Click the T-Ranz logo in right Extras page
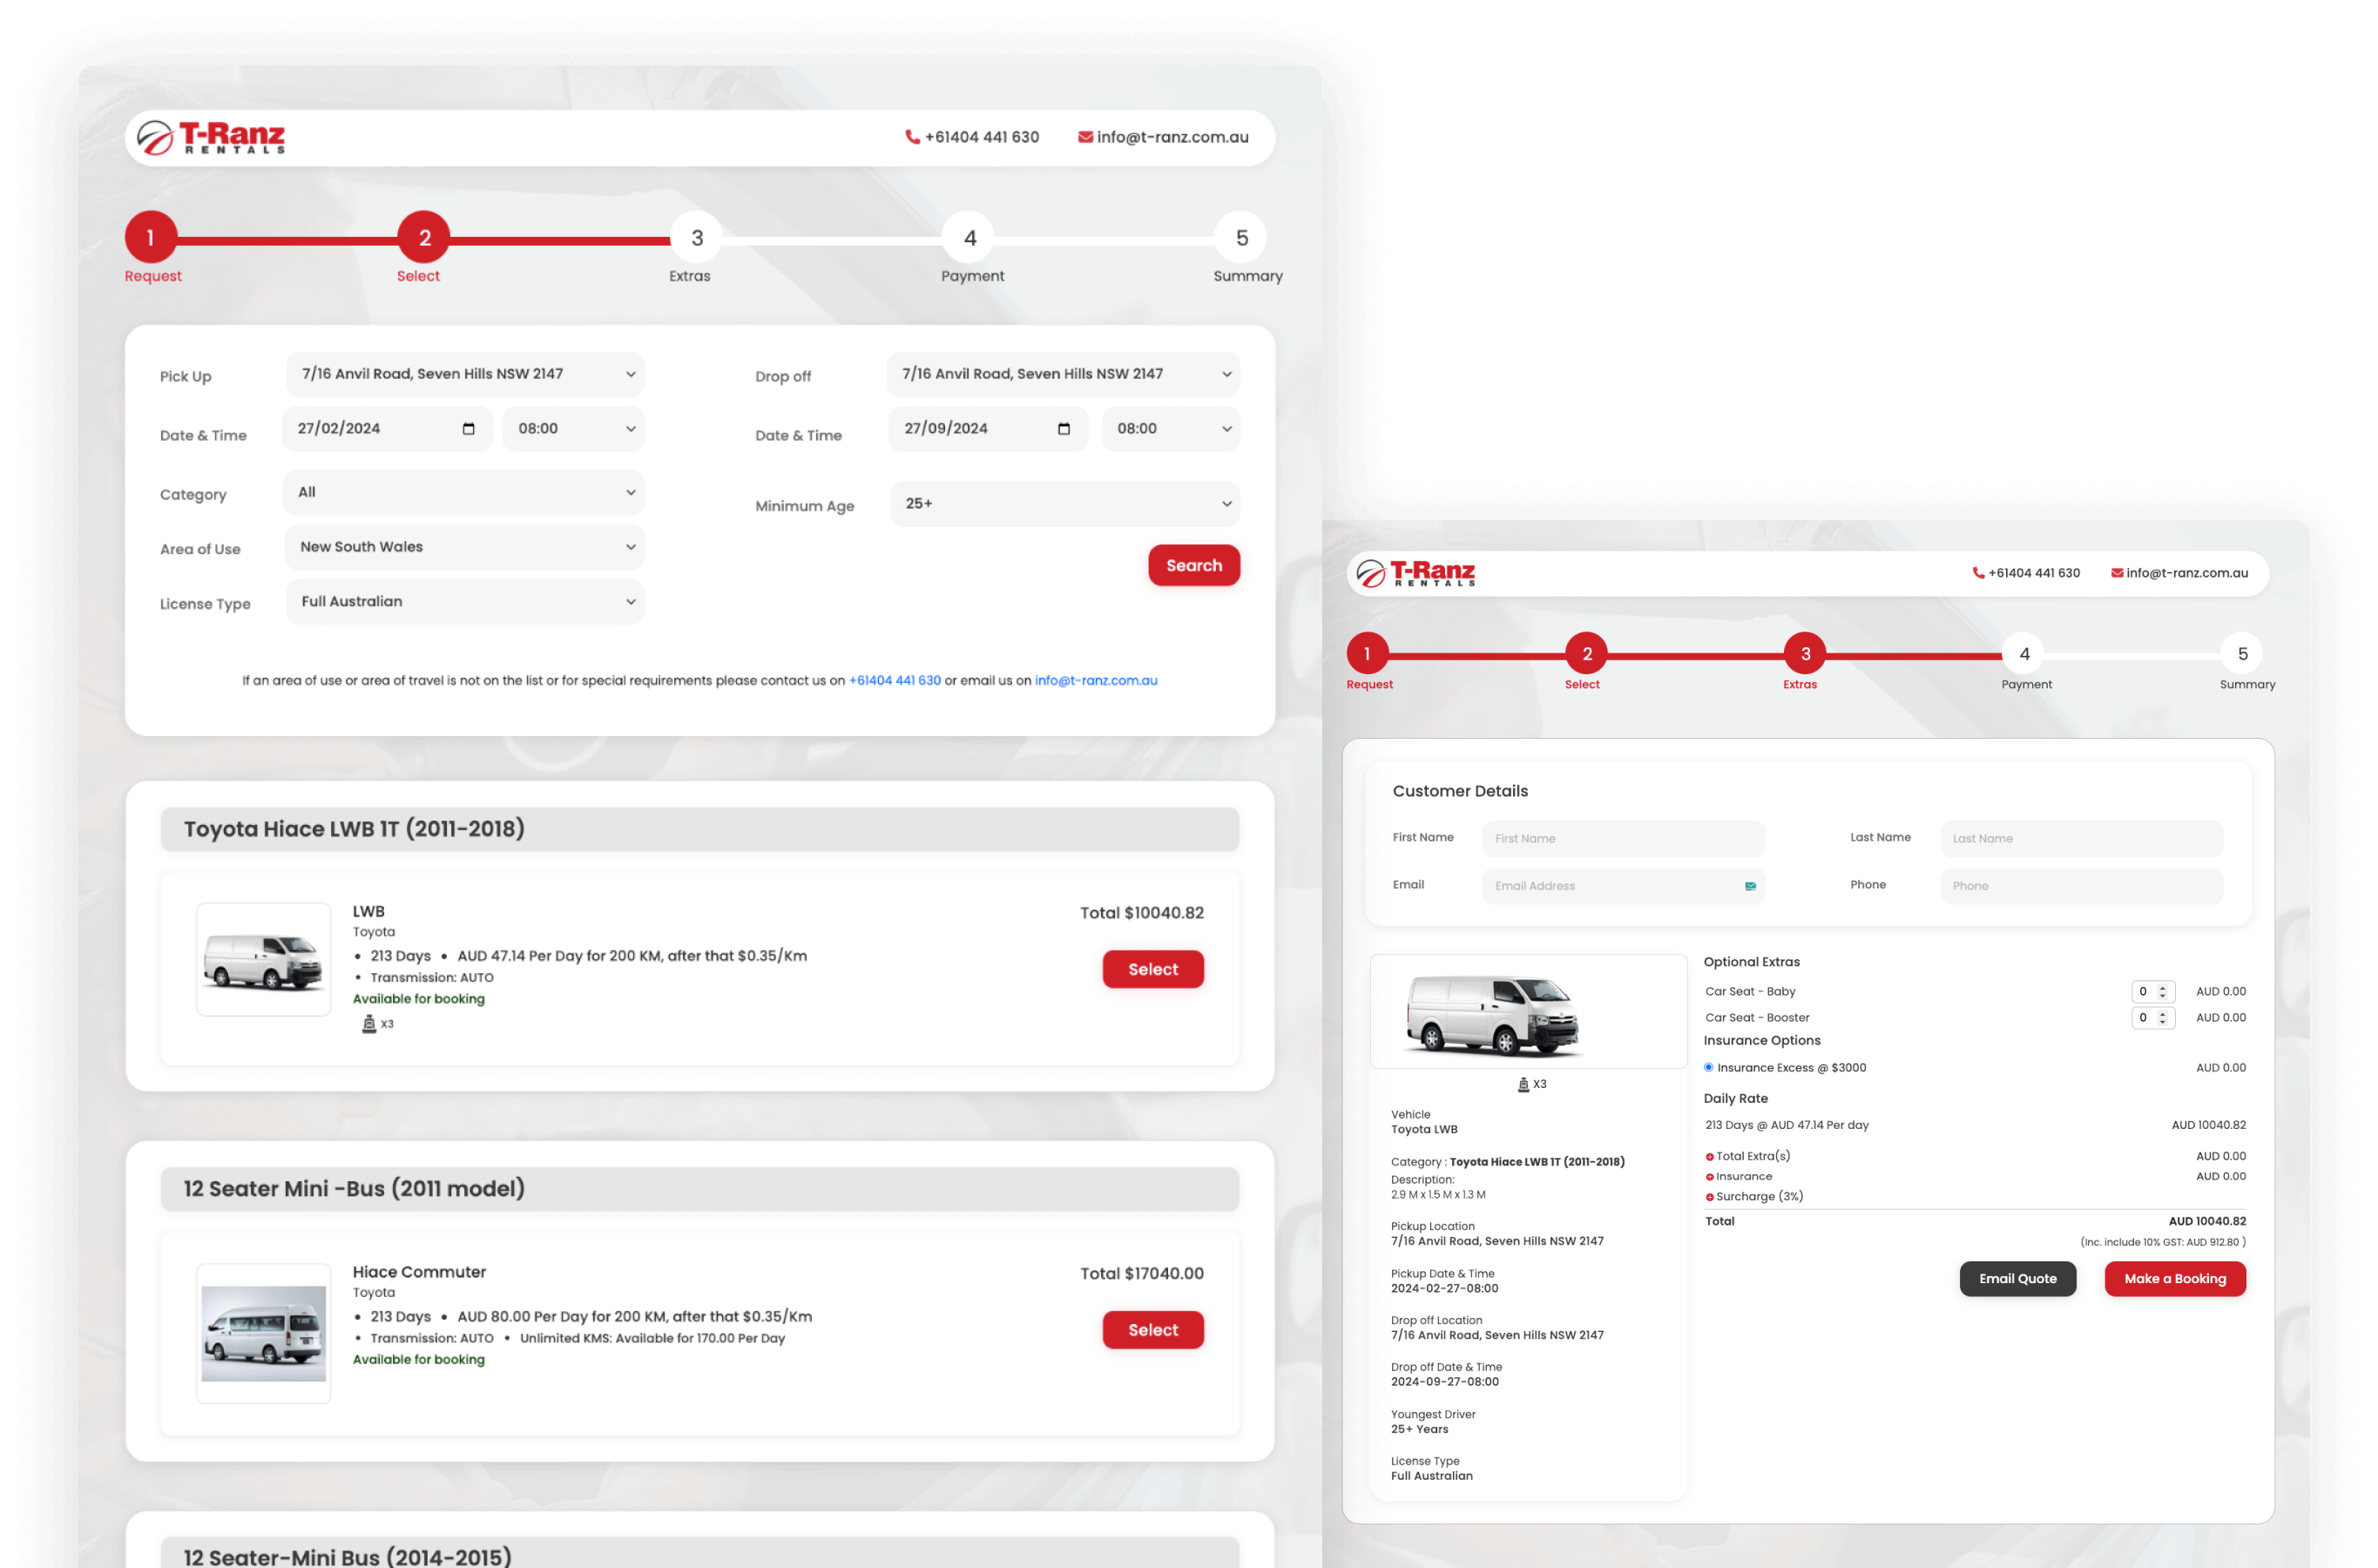This screenshot has width=2378, height=1568. click(x=1415, y=573)
